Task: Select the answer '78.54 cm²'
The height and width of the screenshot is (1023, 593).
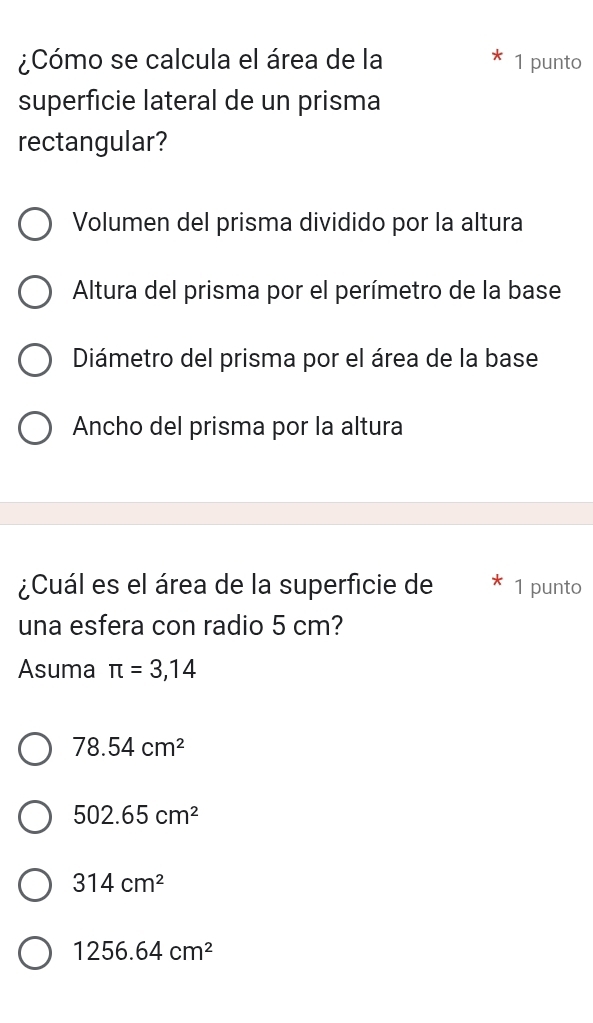Action: click(35, 748)
